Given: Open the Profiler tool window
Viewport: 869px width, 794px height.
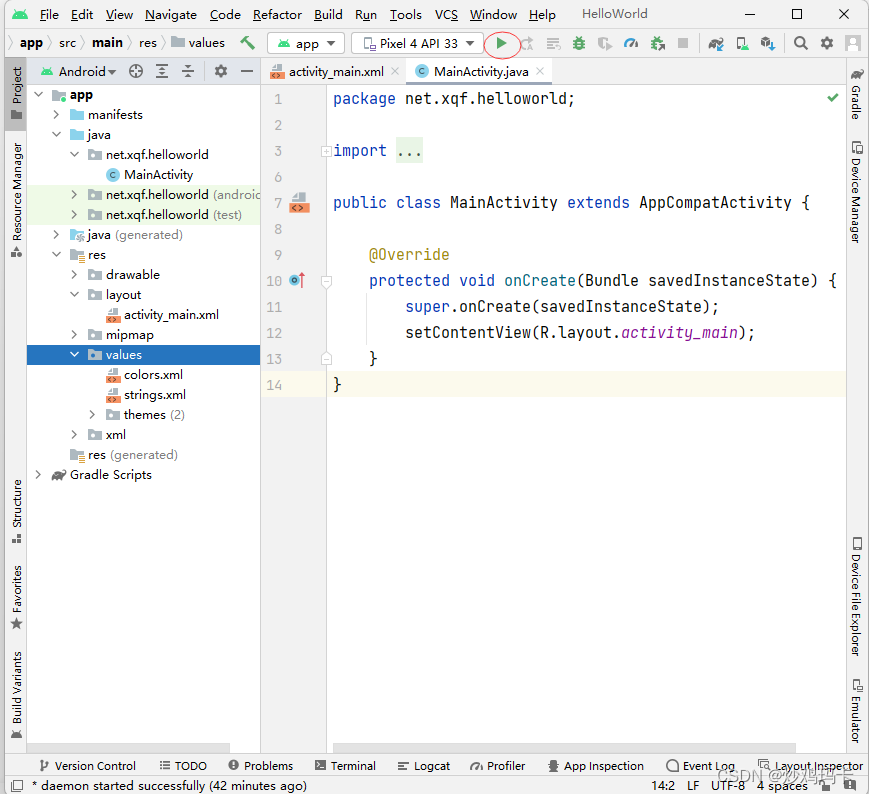Looking at the screenshot, I should click(498, 766).
